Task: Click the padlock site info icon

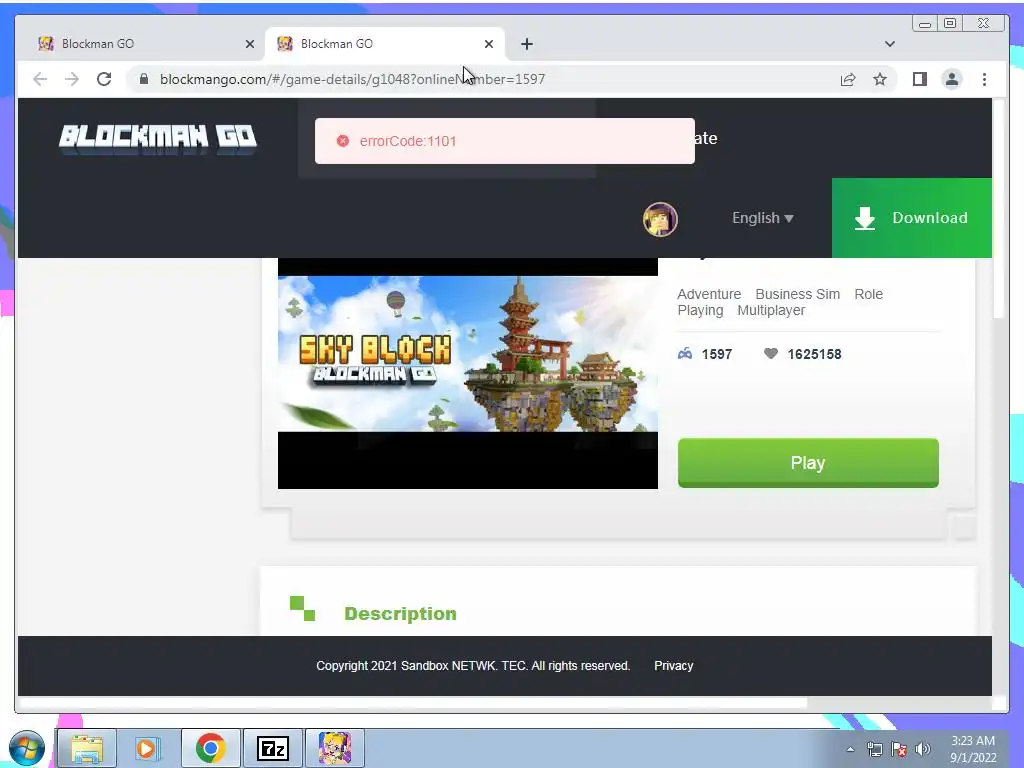Action: click(144, 79)
